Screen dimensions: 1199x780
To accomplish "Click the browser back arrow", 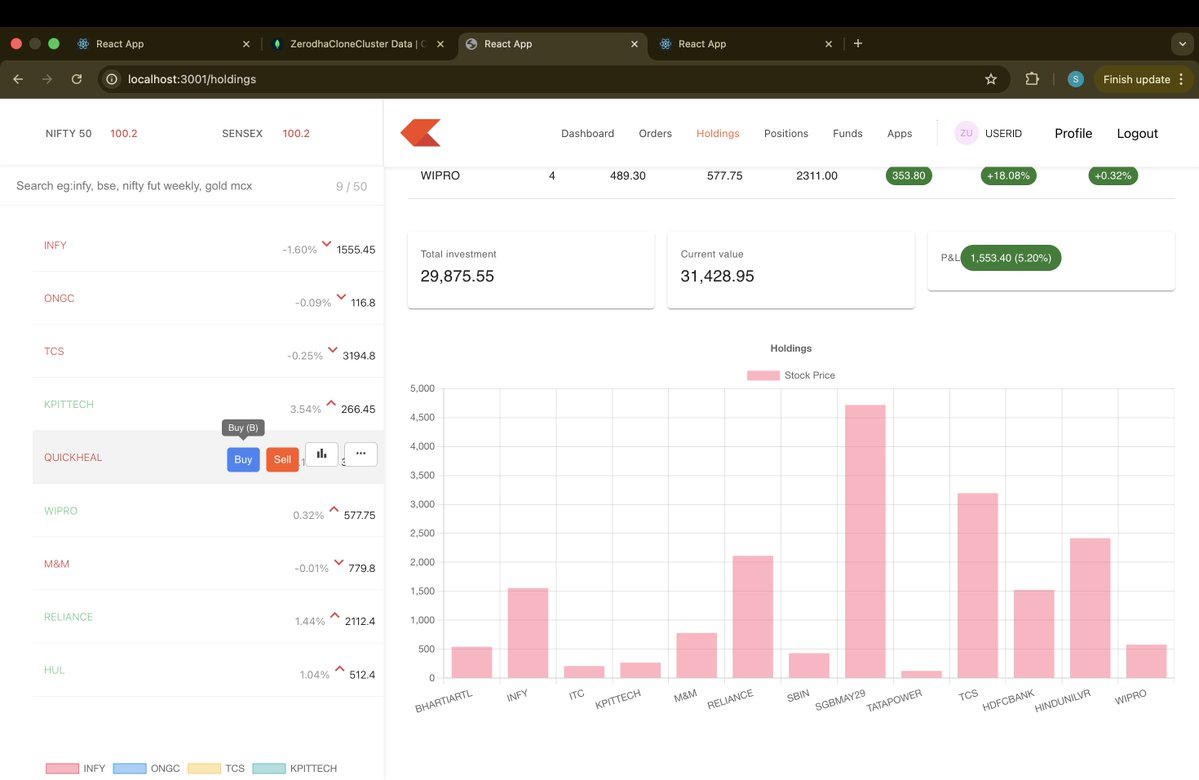I will pyautogui.click(x=18, y=79).
